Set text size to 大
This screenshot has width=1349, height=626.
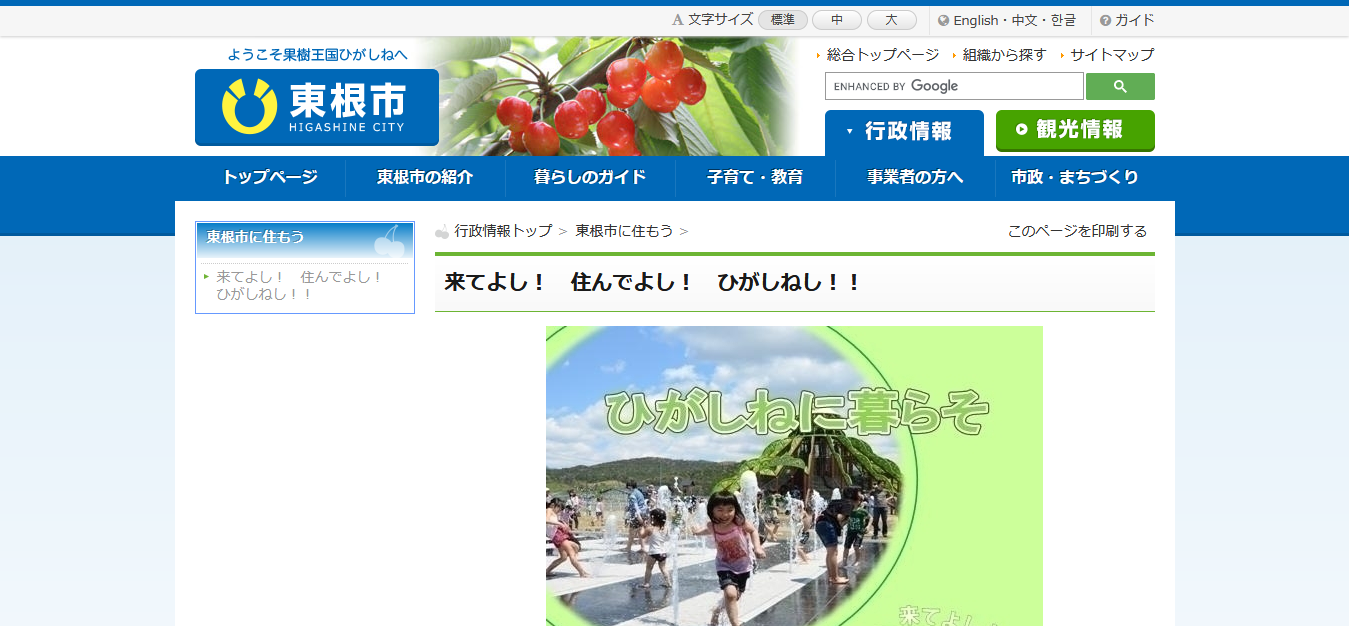[x=891, y=20]
